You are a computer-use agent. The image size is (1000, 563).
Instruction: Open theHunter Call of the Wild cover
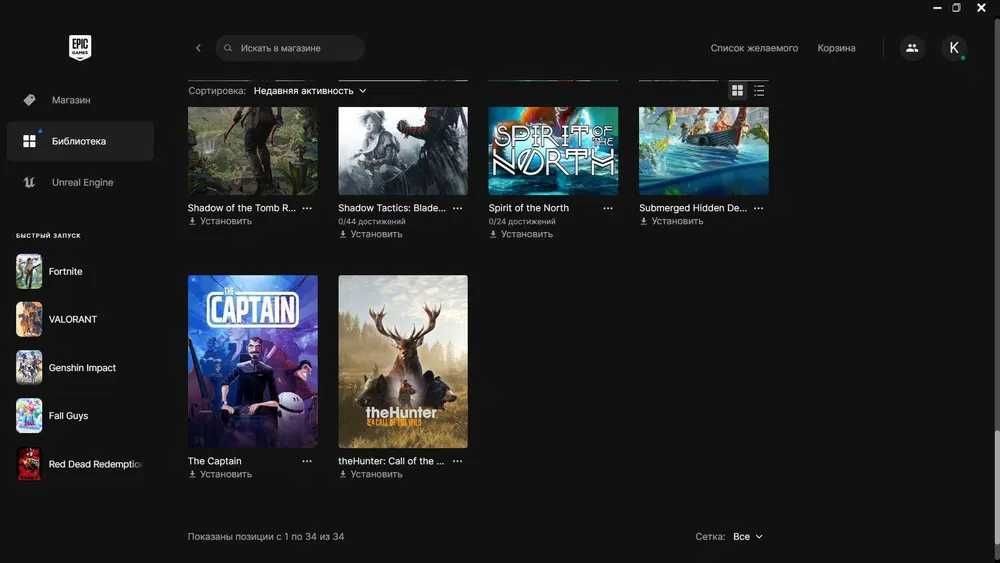(x=403, y=362)
